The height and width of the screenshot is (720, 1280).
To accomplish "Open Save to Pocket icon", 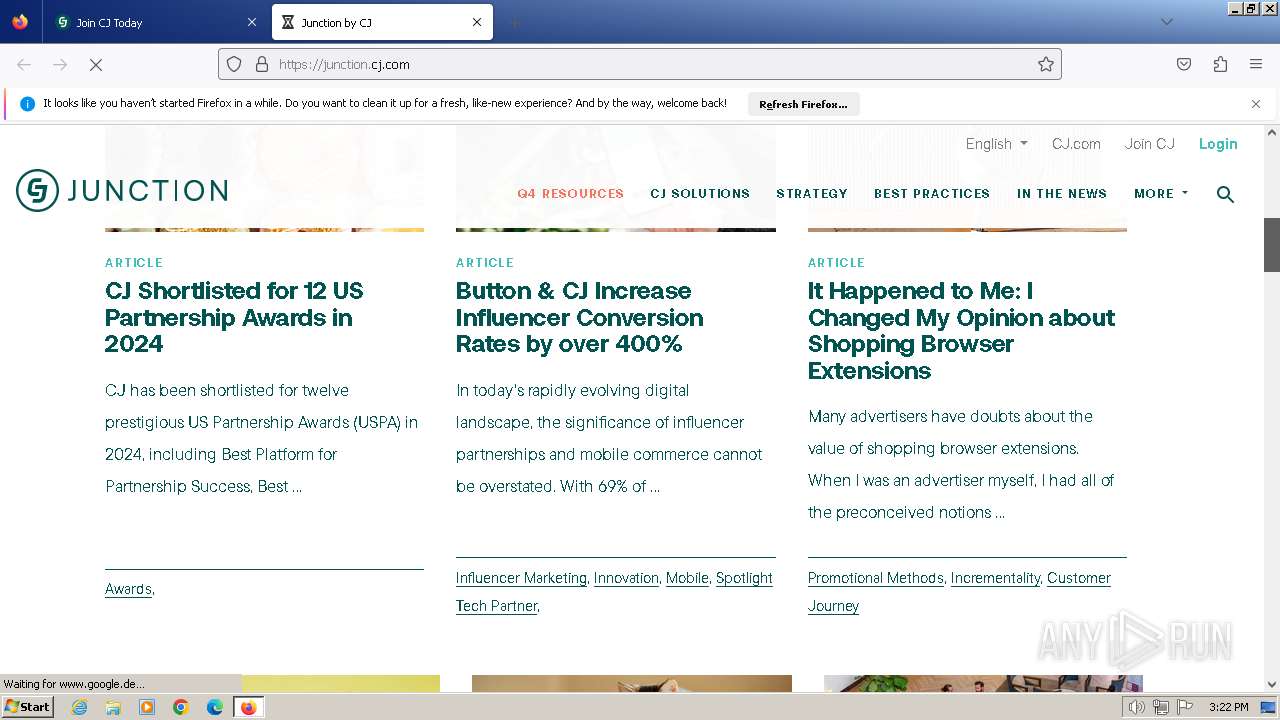I will [x=1184, y=64].
